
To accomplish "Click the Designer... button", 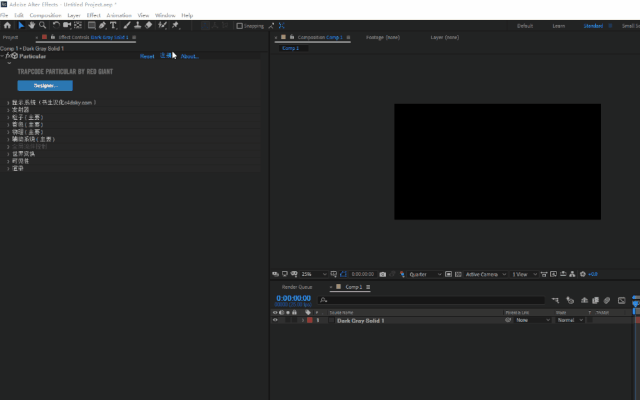I will [45, 85].
